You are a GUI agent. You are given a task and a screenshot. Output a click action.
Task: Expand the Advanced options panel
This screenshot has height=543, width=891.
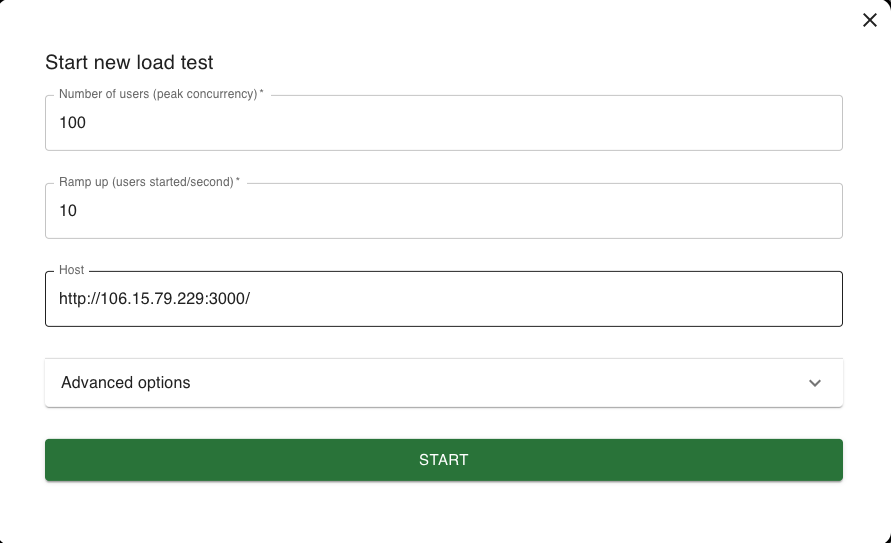[444, 383]
